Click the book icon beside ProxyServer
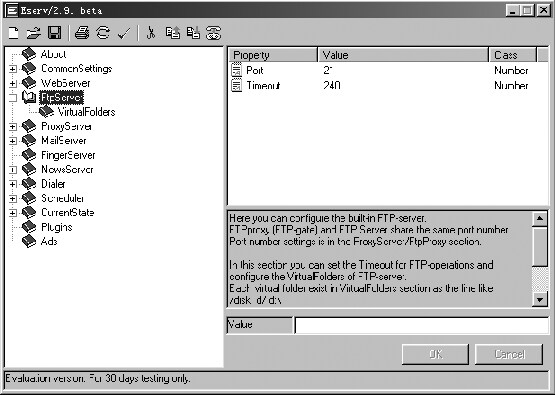Screen dimensions: 555x395 (x=29, y=126)
